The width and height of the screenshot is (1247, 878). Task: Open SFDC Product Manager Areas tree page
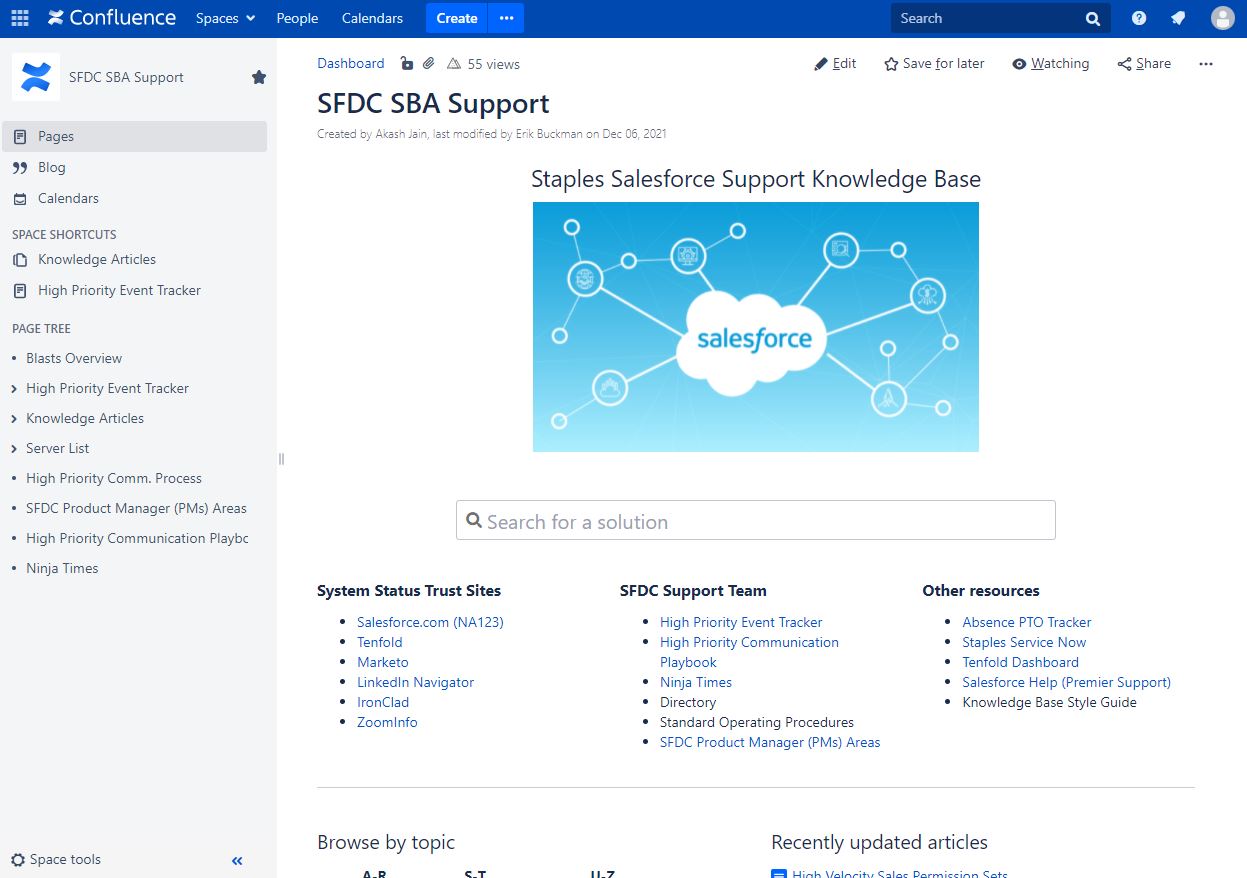[136, 508]
